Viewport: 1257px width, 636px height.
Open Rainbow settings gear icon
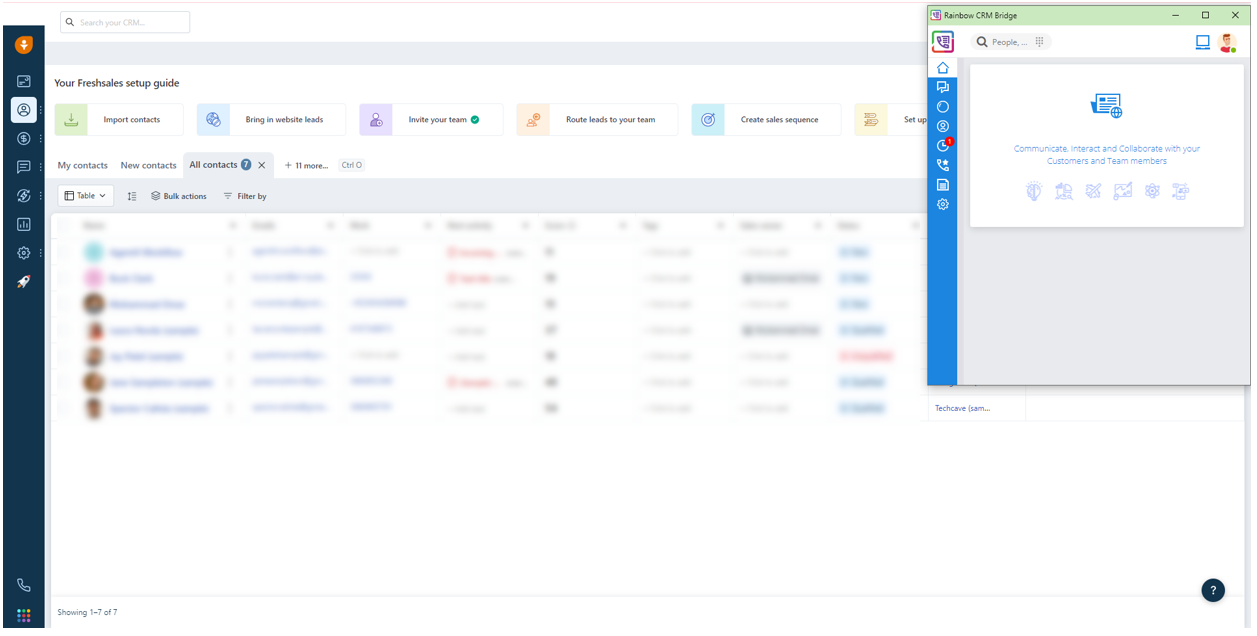pyautogui.click(x=942, y=205)
